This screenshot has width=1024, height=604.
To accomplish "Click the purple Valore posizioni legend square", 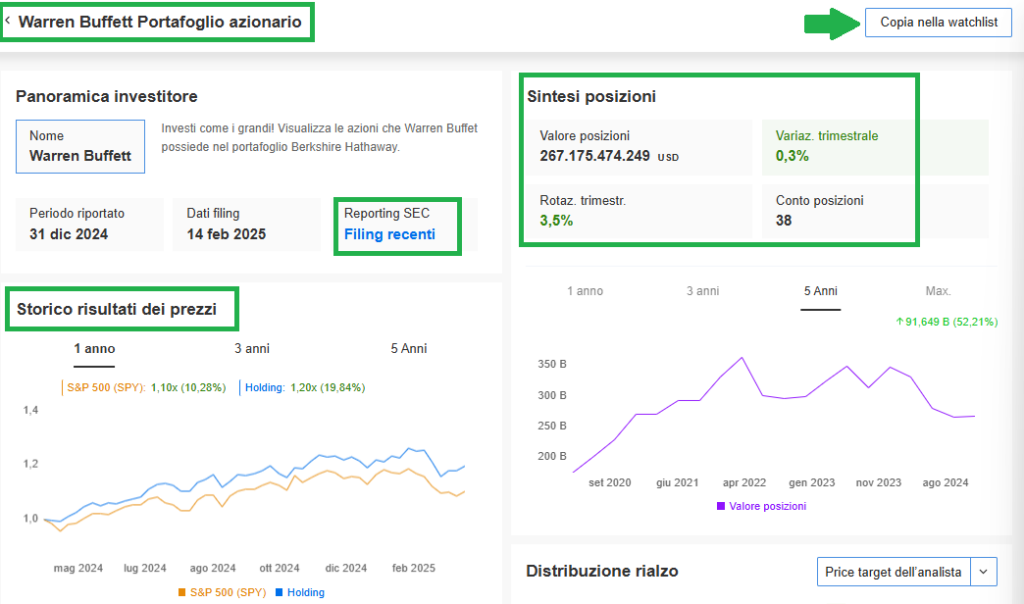I will coord(720,506).
